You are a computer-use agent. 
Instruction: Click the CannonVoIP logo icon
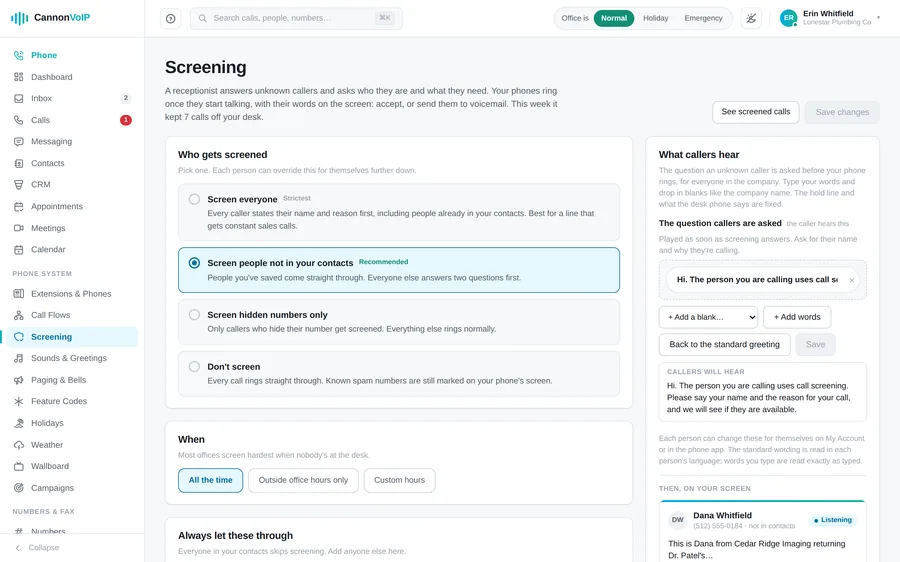(x=20, y=18)
